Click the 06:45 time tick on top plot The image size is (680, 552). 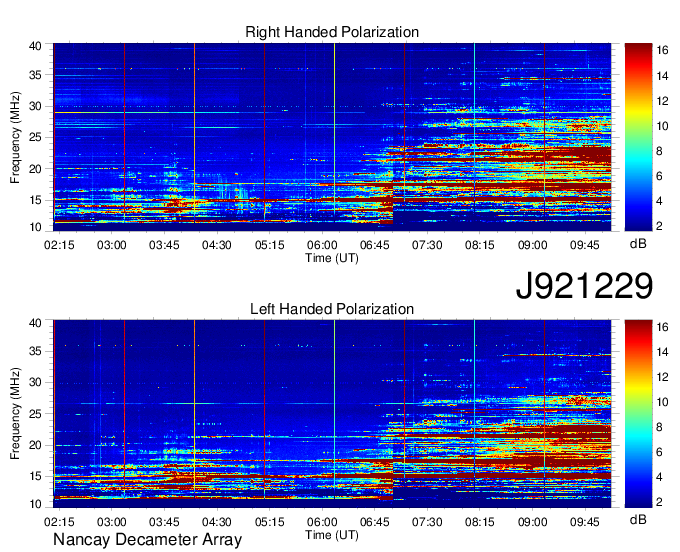pyautogui.click(x=374, y=245)
